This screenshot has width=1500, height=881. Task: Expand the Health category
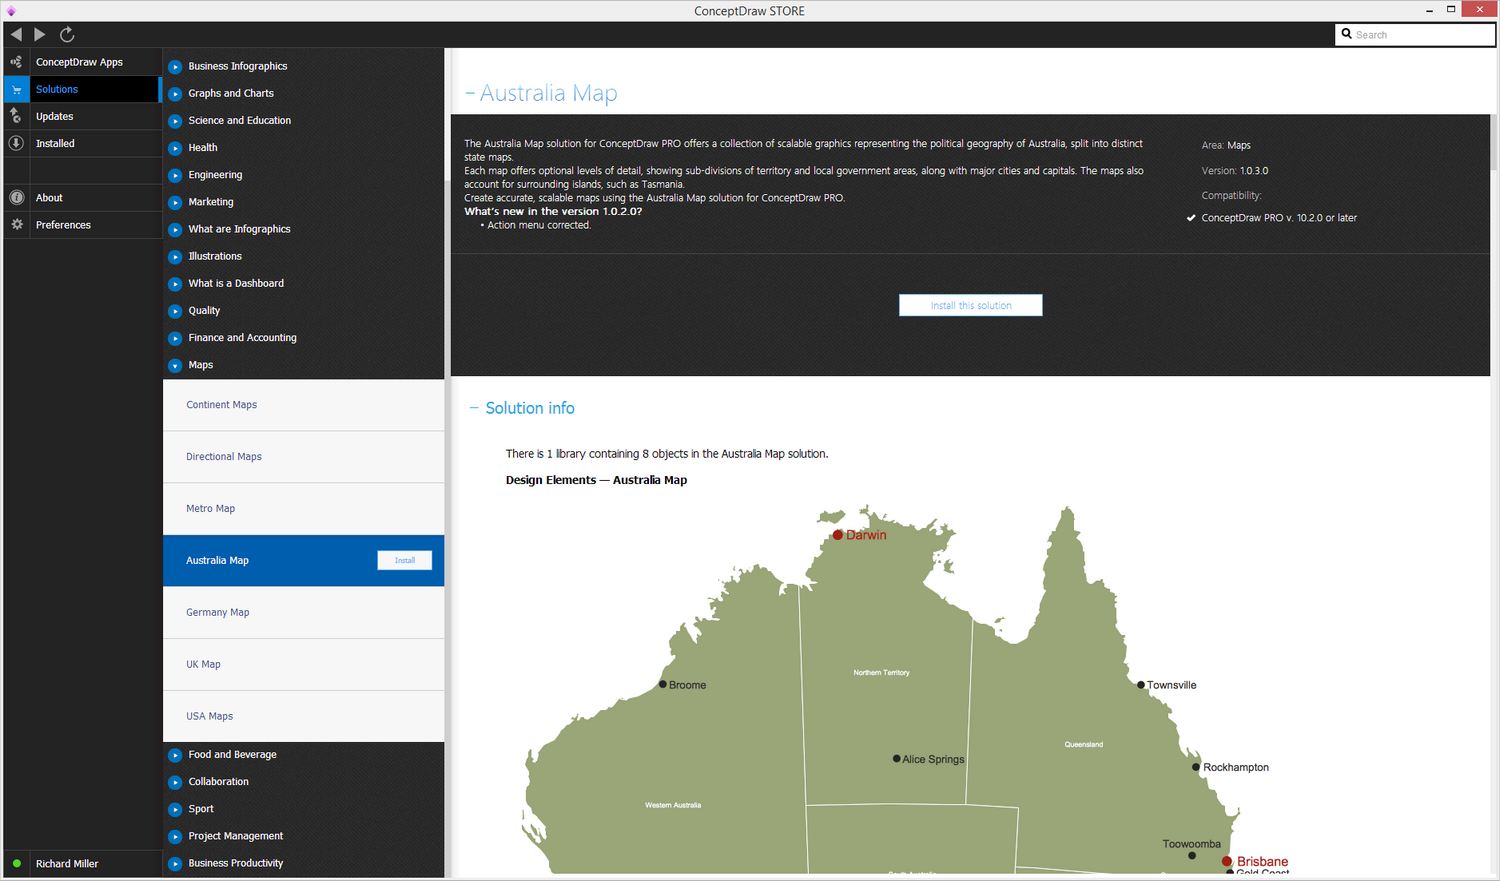click(x=175, y=147)
